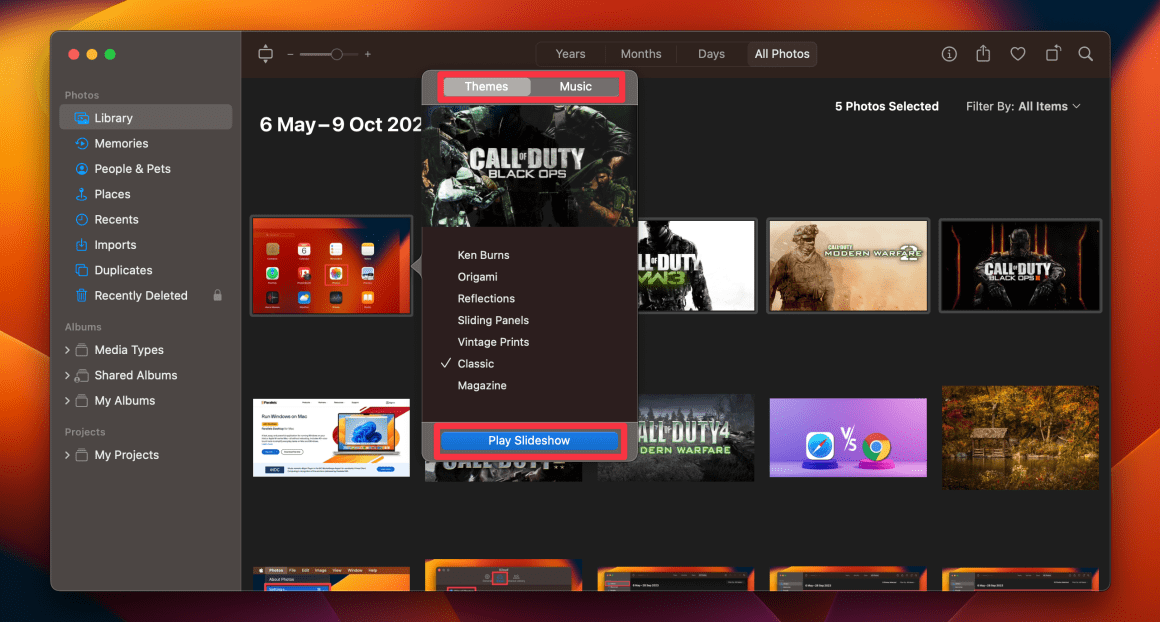Image resolution: width=1160 pixels, height=622 pixels.
Task: Open Recently Deleted in the sidebar
Action: click(139, 295)
